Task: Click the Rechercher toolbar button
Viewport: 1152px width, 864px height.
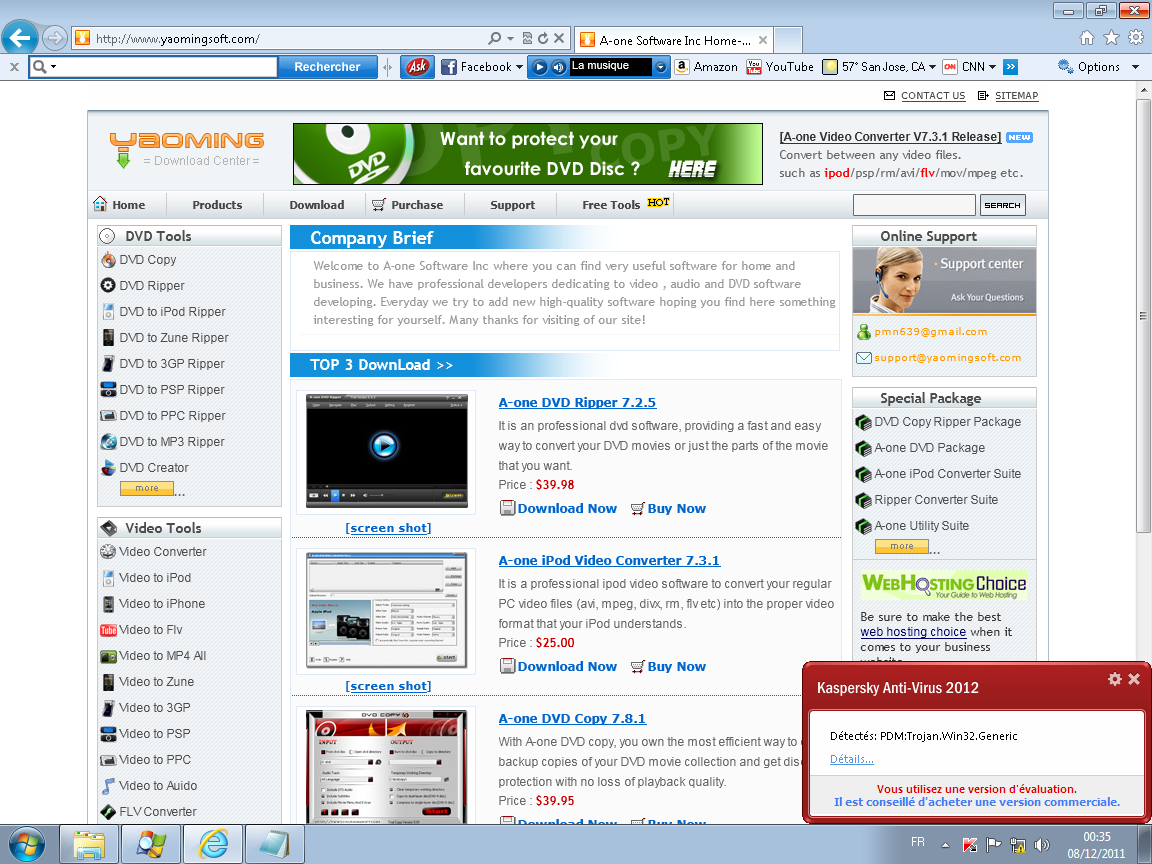Action: tap(327, 67)
